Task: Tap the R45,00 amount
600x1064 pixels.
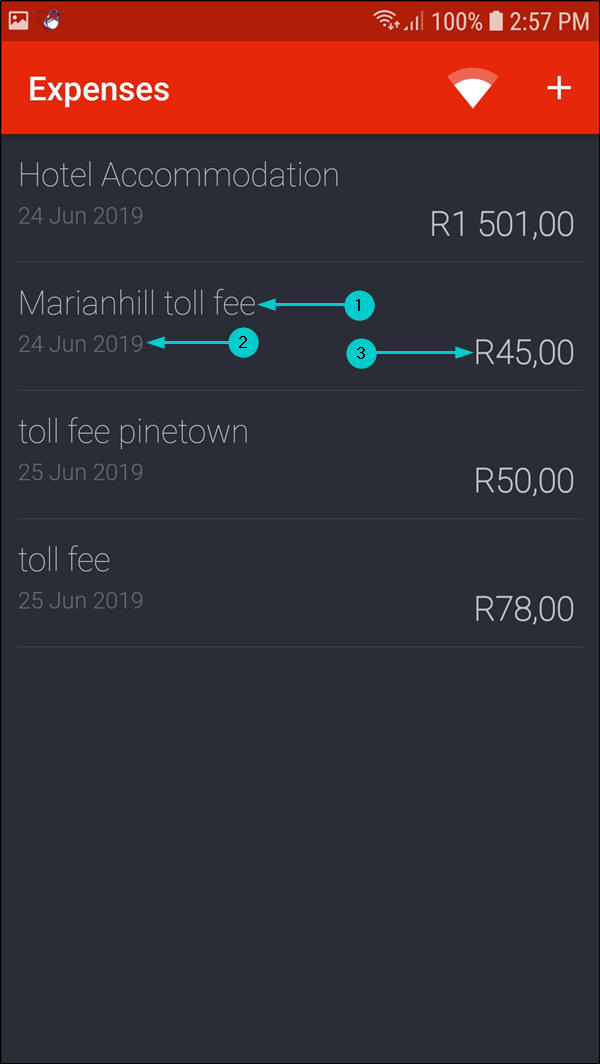Action: (x=524, y=353)
